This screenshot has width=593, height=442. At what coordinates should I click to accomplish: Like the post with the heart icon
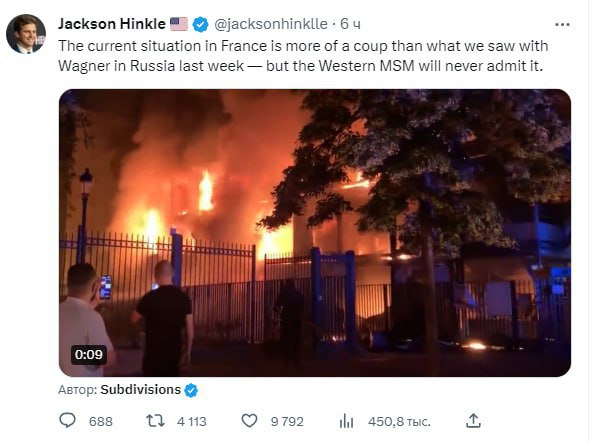249,421
